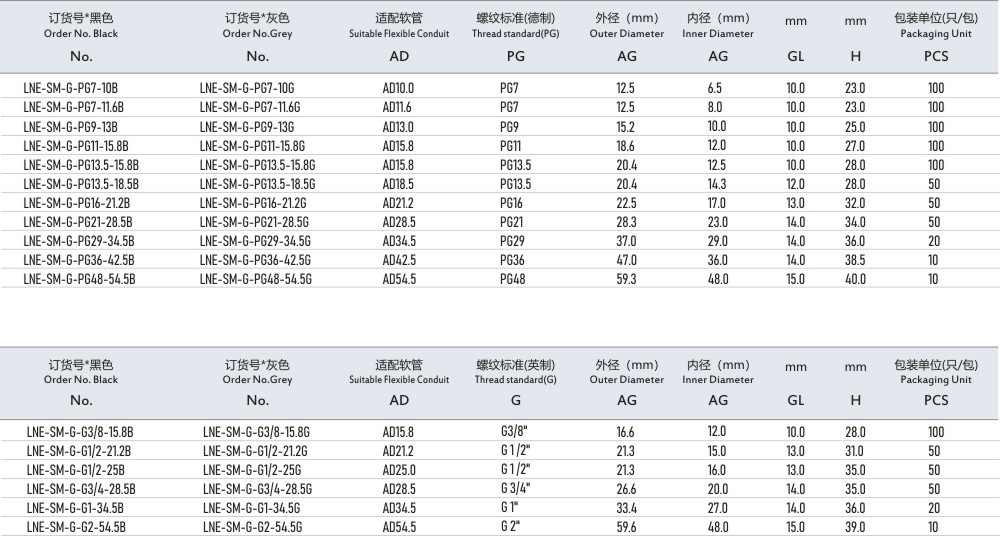Image resolution: width=1000 pixels, height=536 pixels.
Task: Click order number LNE-SM-G-PG16-21.2B
Action: pos(76,203)
